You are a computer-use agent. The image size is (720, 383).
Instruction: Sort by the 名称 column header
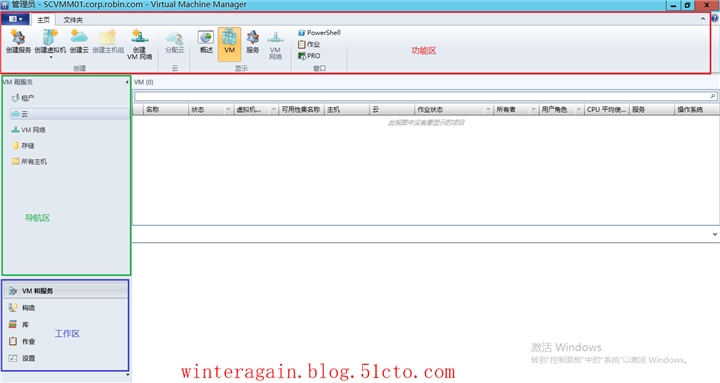[x=166, y=110]
